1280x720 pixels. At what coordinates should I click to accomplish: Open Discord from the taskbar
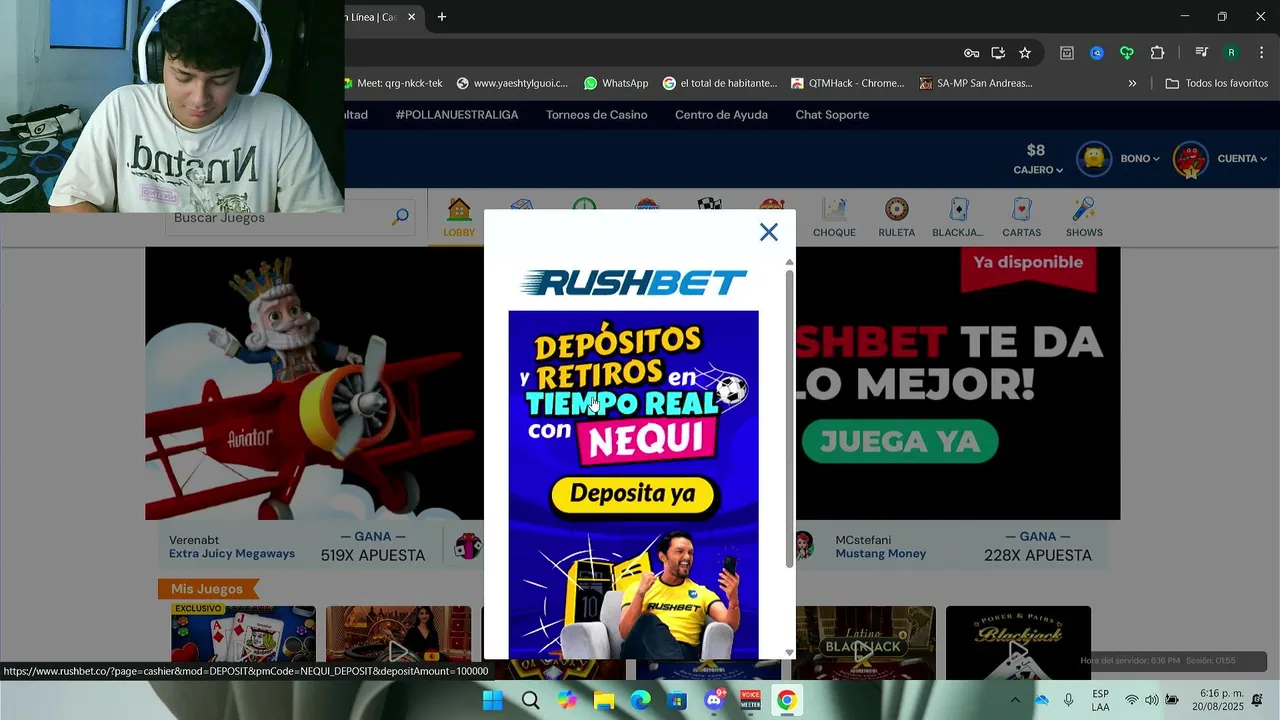714,700
